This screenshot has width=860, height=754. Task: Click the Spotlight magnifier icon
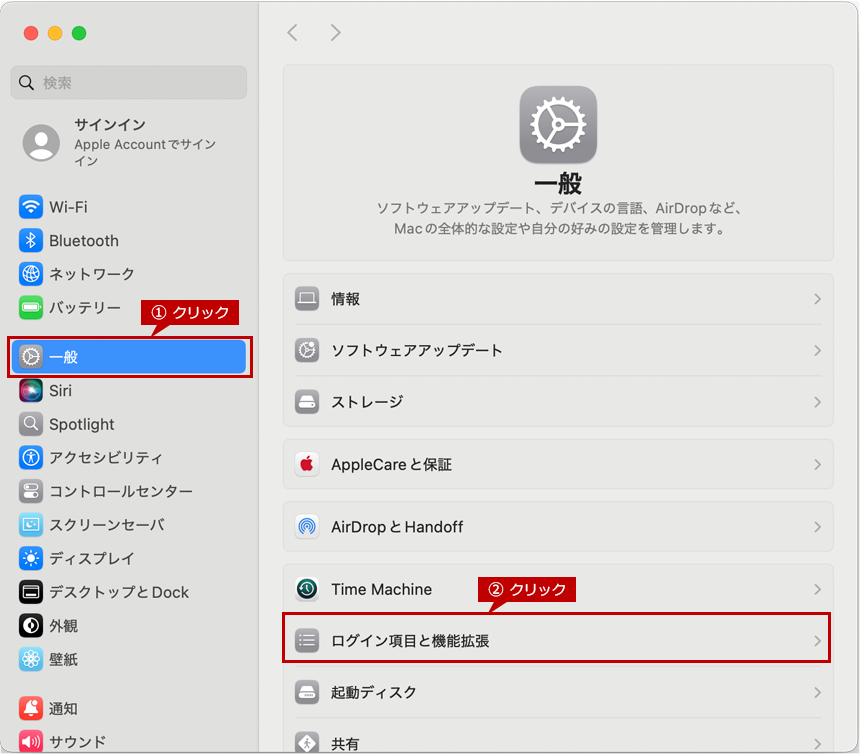[31, 424]
